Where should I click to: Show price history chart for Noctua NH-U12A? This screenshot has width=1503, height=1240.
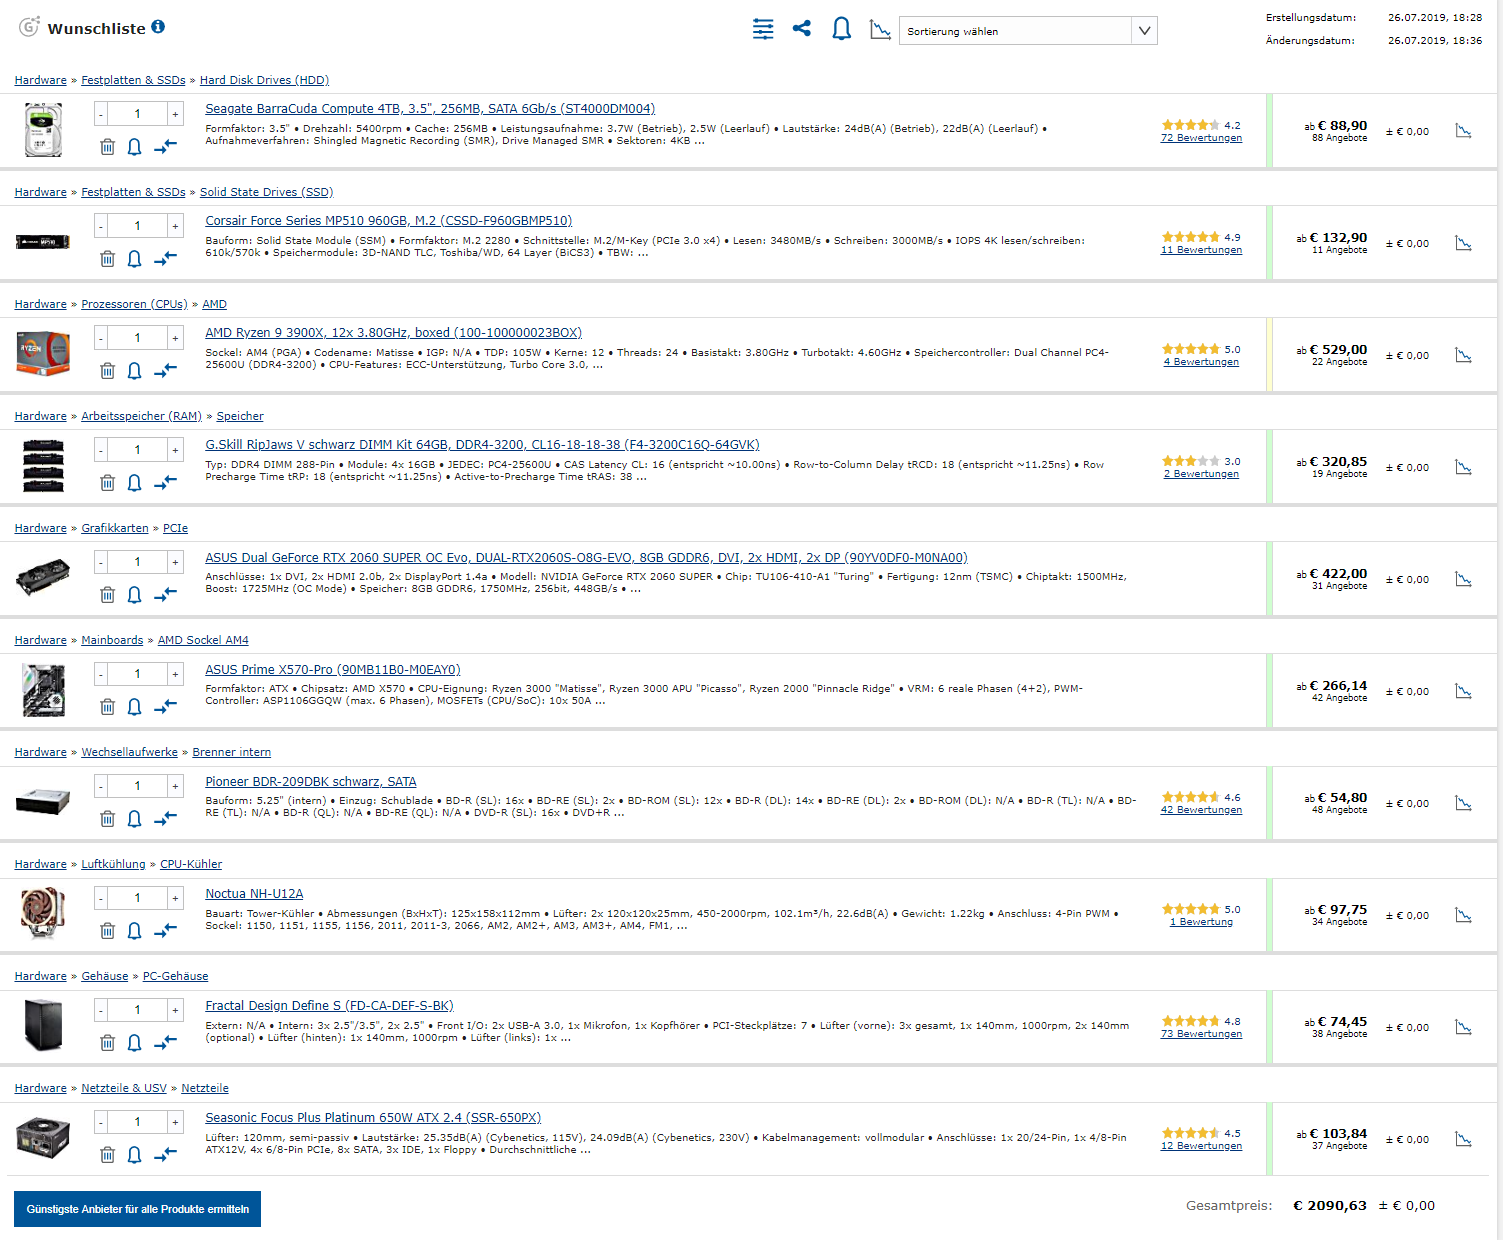coord(1463,915)
